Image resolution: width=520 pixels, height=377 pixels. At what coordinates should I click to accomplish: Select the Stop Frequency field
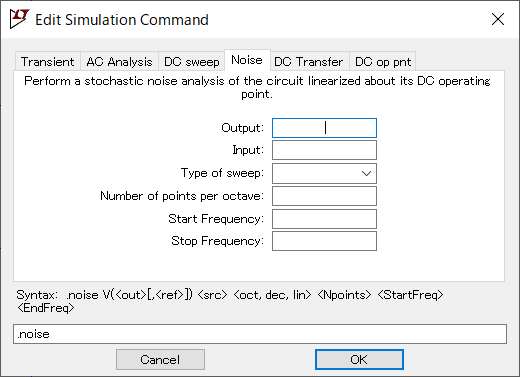pos(324,241)
